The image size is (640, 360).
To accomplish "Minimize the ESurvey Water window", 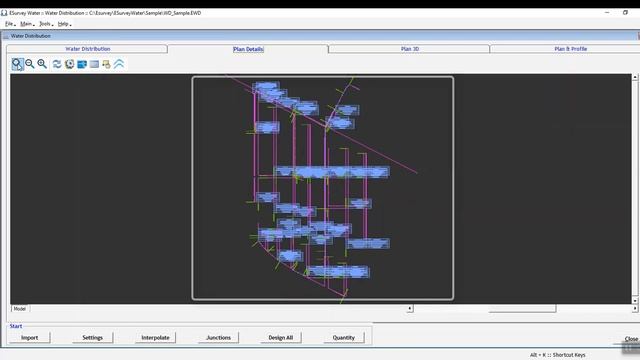I will (607, 13).
